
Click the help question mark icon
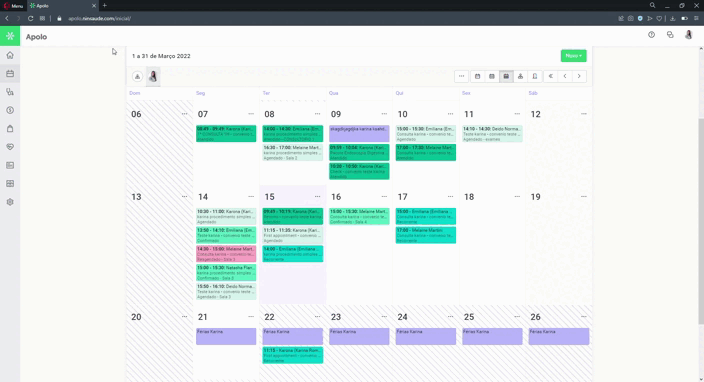651,35
